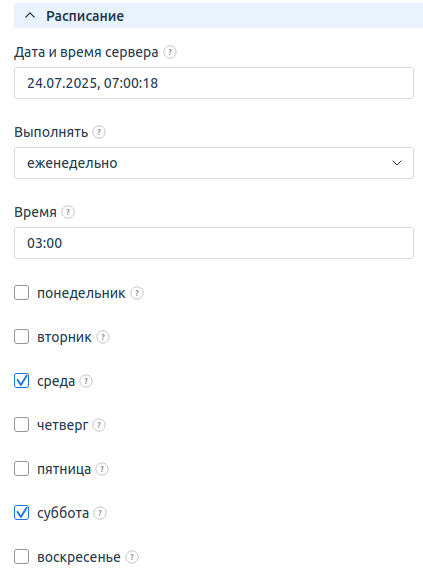Open the help icon next to среда
The image size is (423, 588).
pyautogui.click(x=86, y=381)
